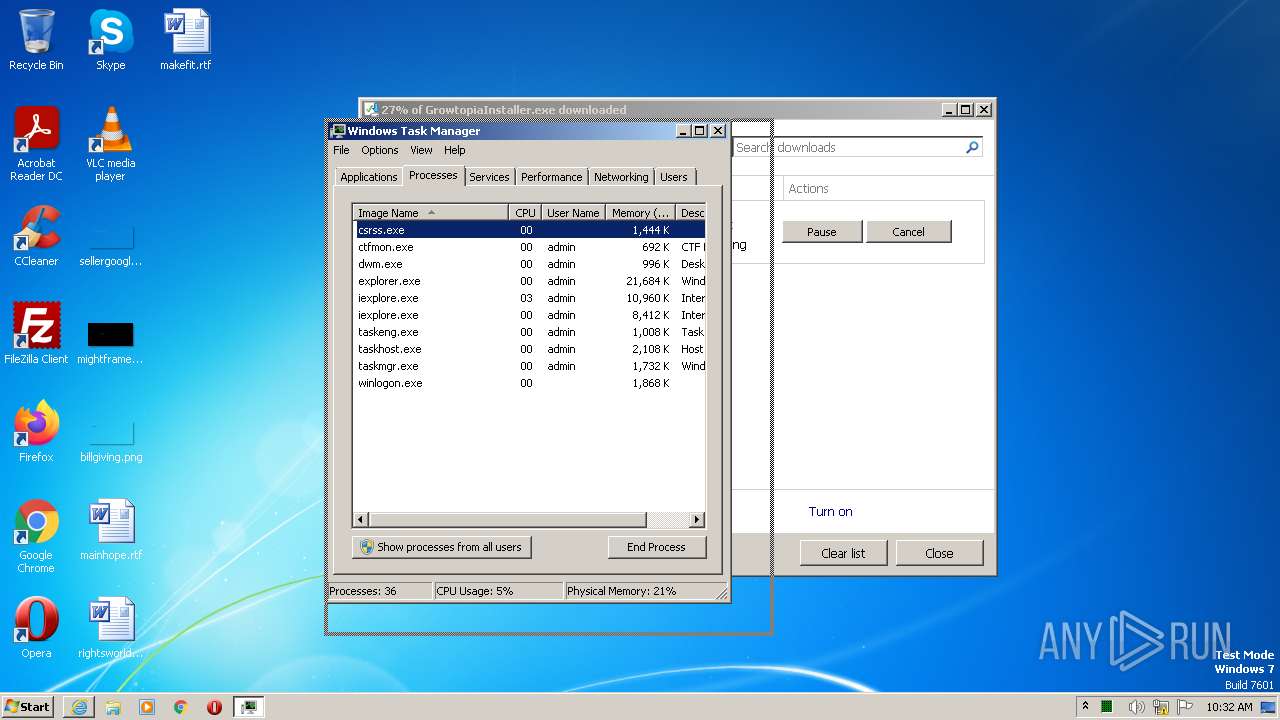This screenshot has height=720, width=1280.
Task: Open the Action Center flag icon
Action: [x=1186, y=707]
